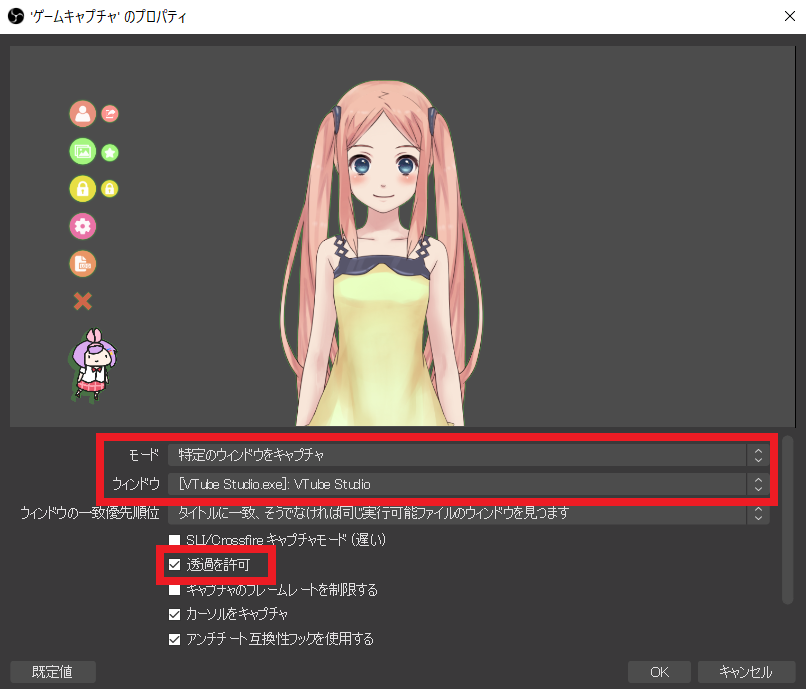Click the small yellow lock icon
The height and width of the screenshot is (689, 806).
tap(109, 189)
